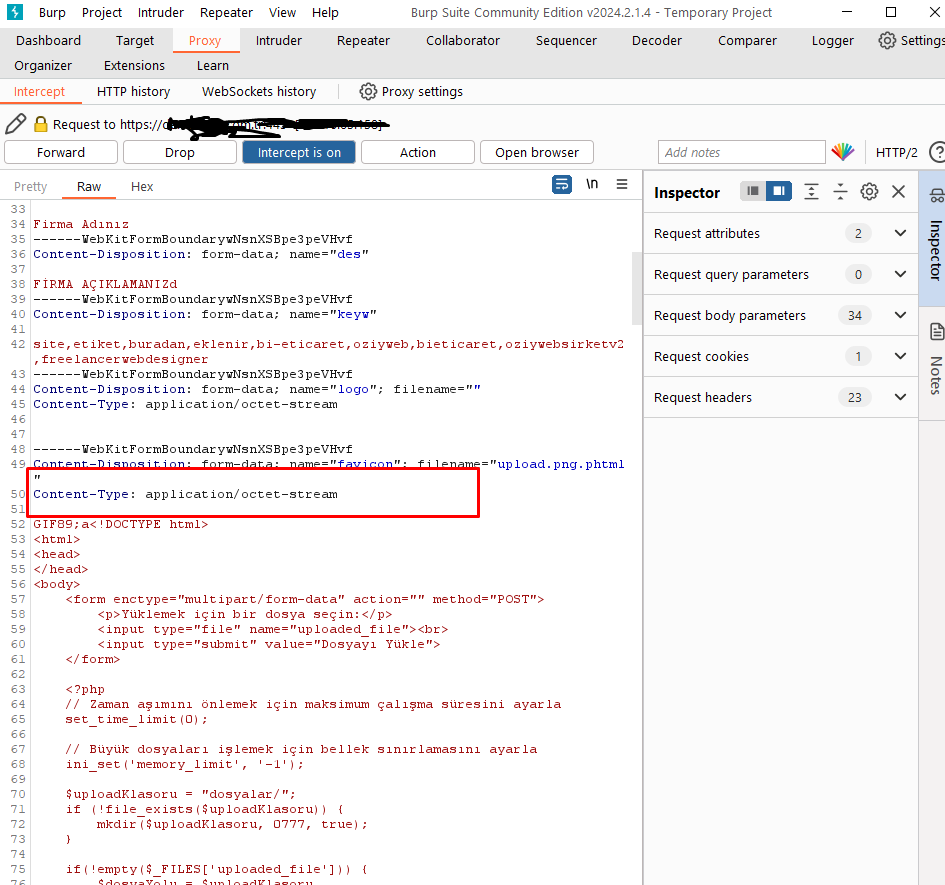Click the Open browser button
Screen dimensions: 945x885
pyautogui.click(x=537, y=153)
